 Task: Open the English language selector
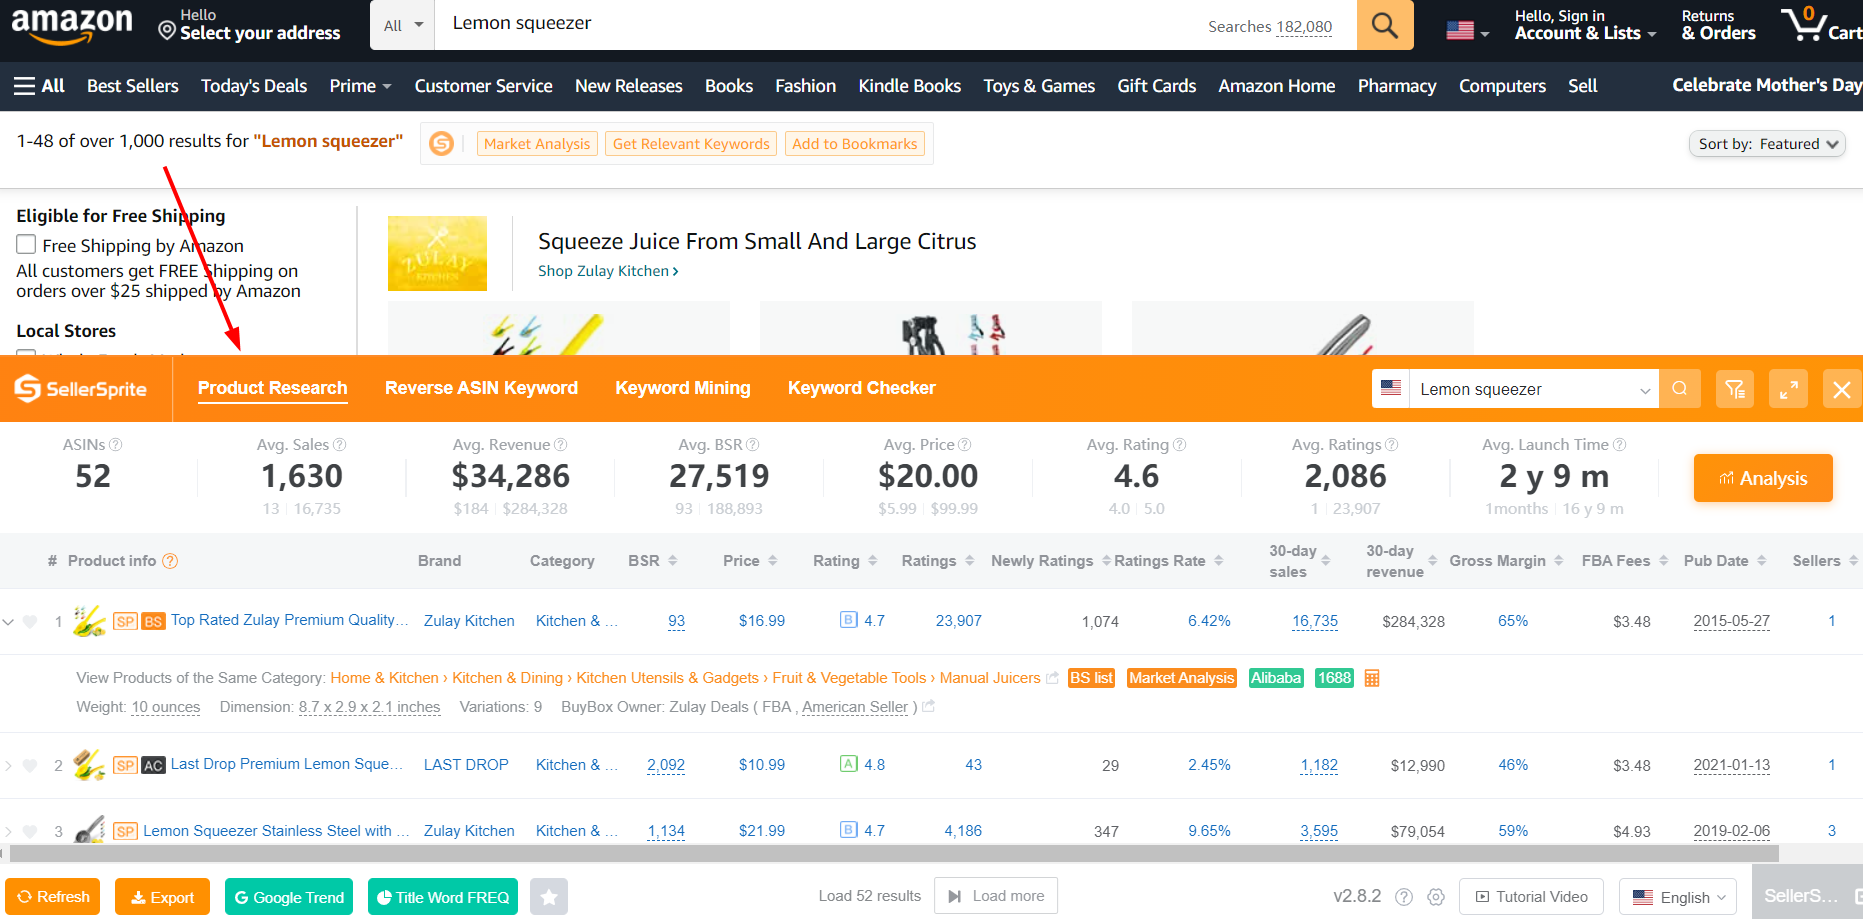(x=1677, y=897)
